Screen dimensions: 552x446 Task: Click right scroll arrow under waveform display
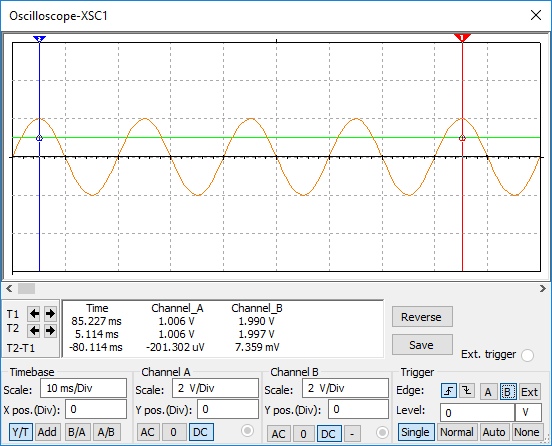[542, 289]
